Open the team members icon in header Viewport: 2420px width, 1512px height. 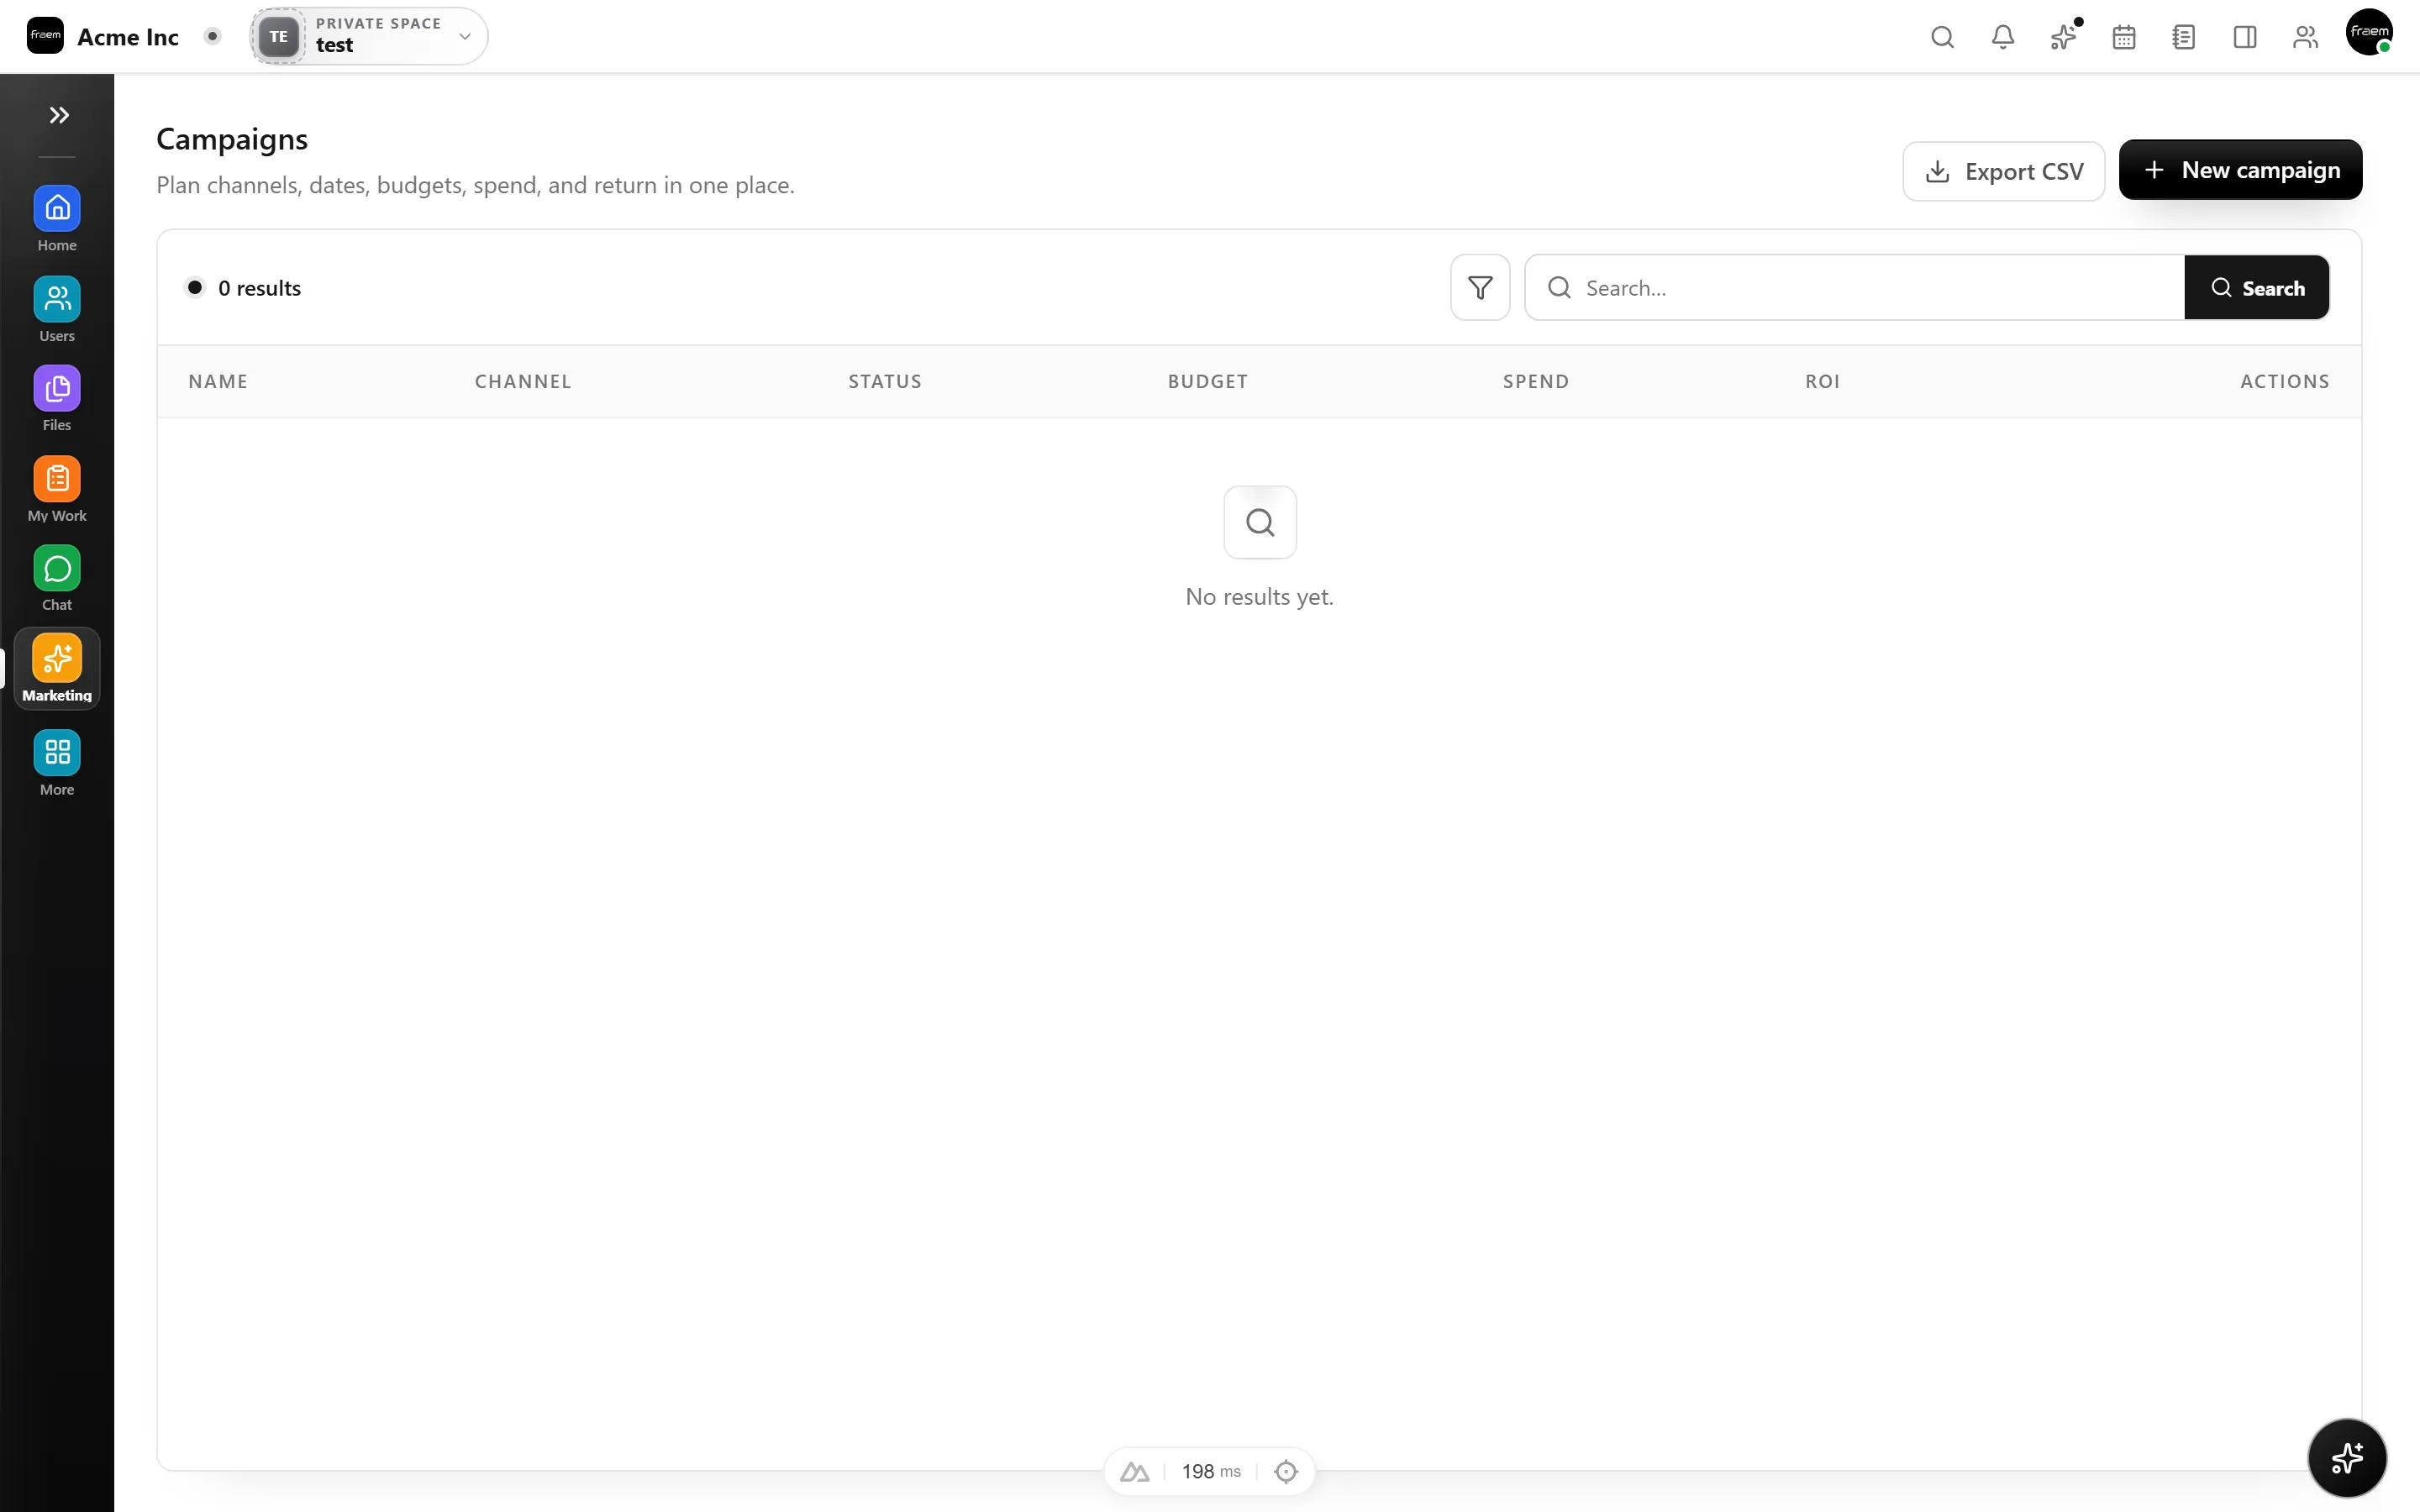[x=2305, y=37]
